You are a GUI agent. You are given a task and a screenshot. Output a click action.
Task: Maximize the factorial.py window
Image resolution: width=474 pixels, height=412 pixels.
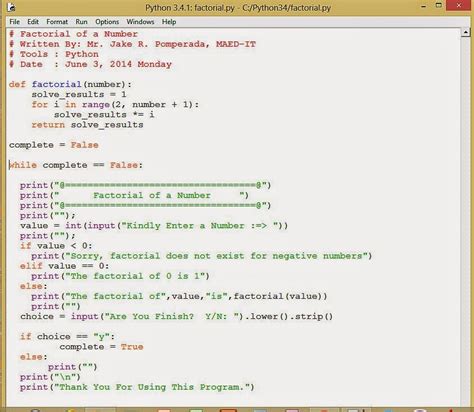[439, 6]
